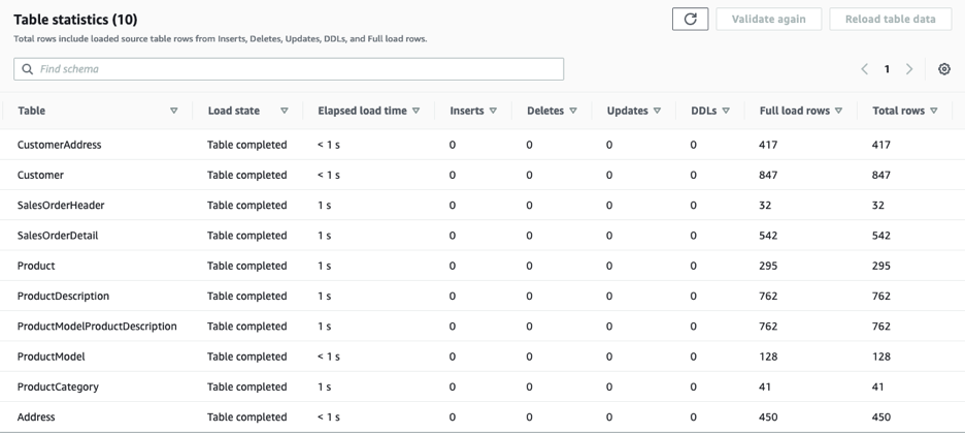
Task: Click the refresh table statistics button
Action: pyautogui.click(x=690, y=19)
